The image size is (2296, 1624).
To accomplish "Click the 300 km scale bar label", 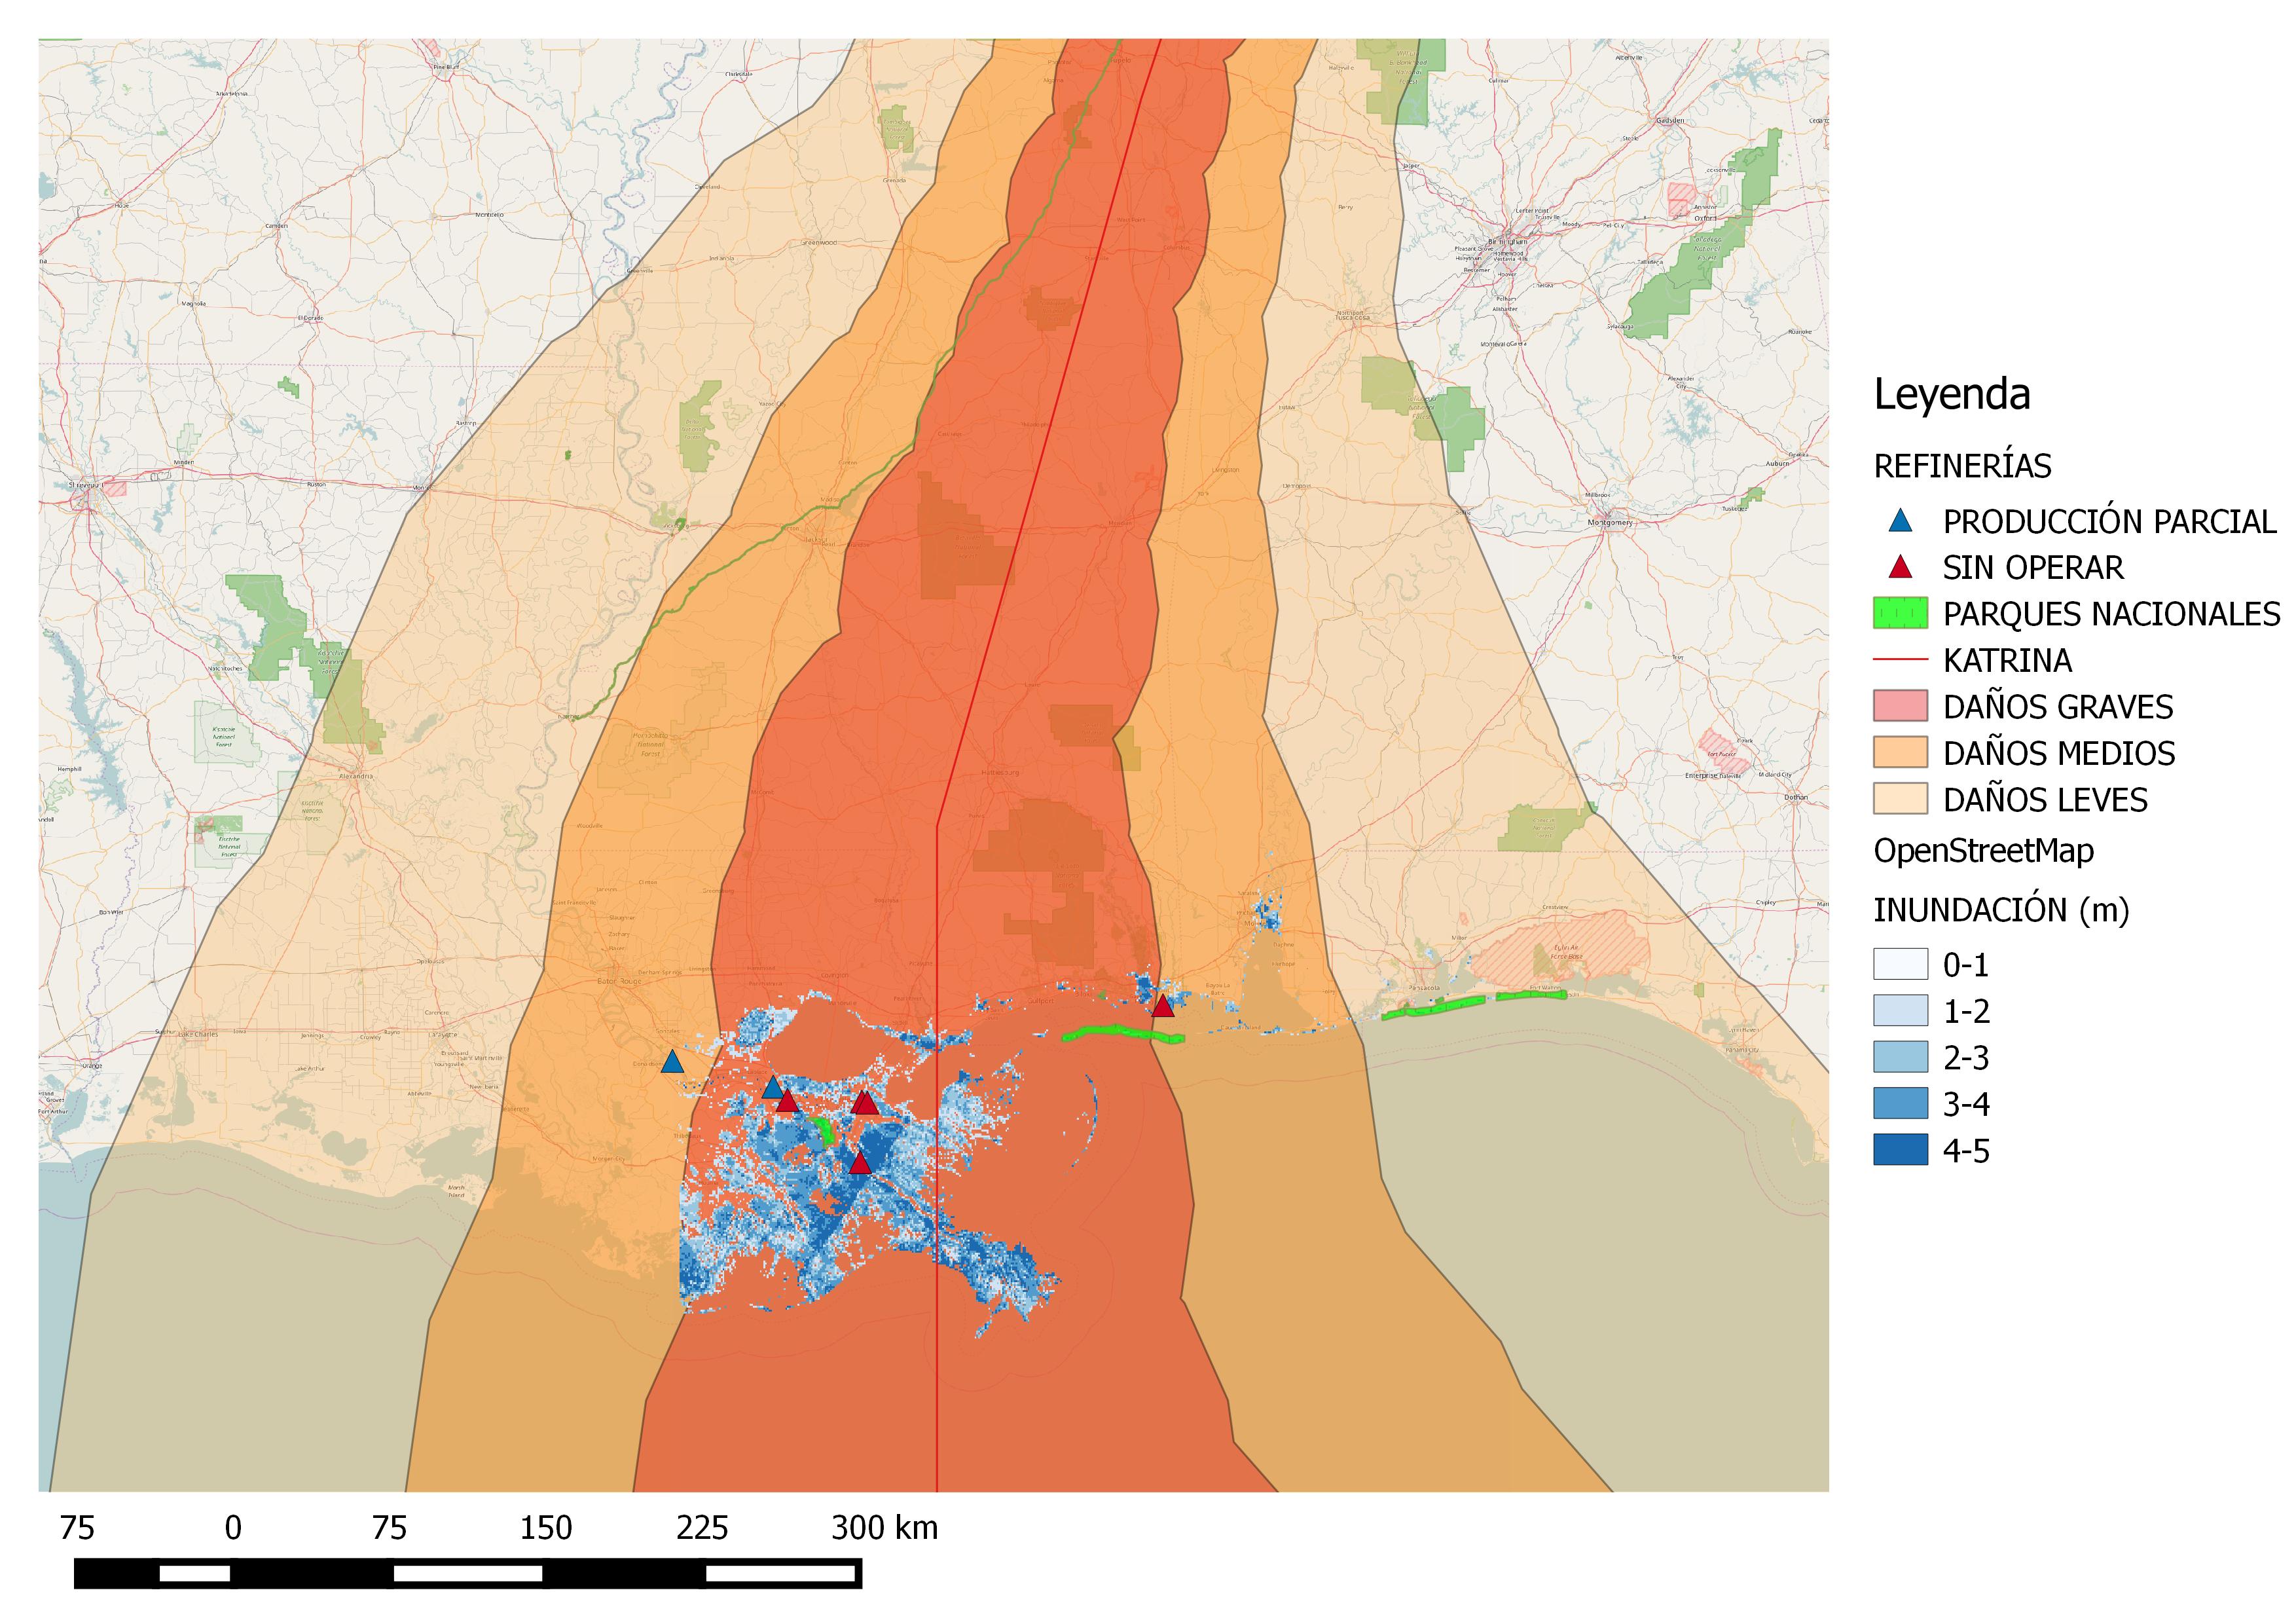I will tap(884, 1528).
